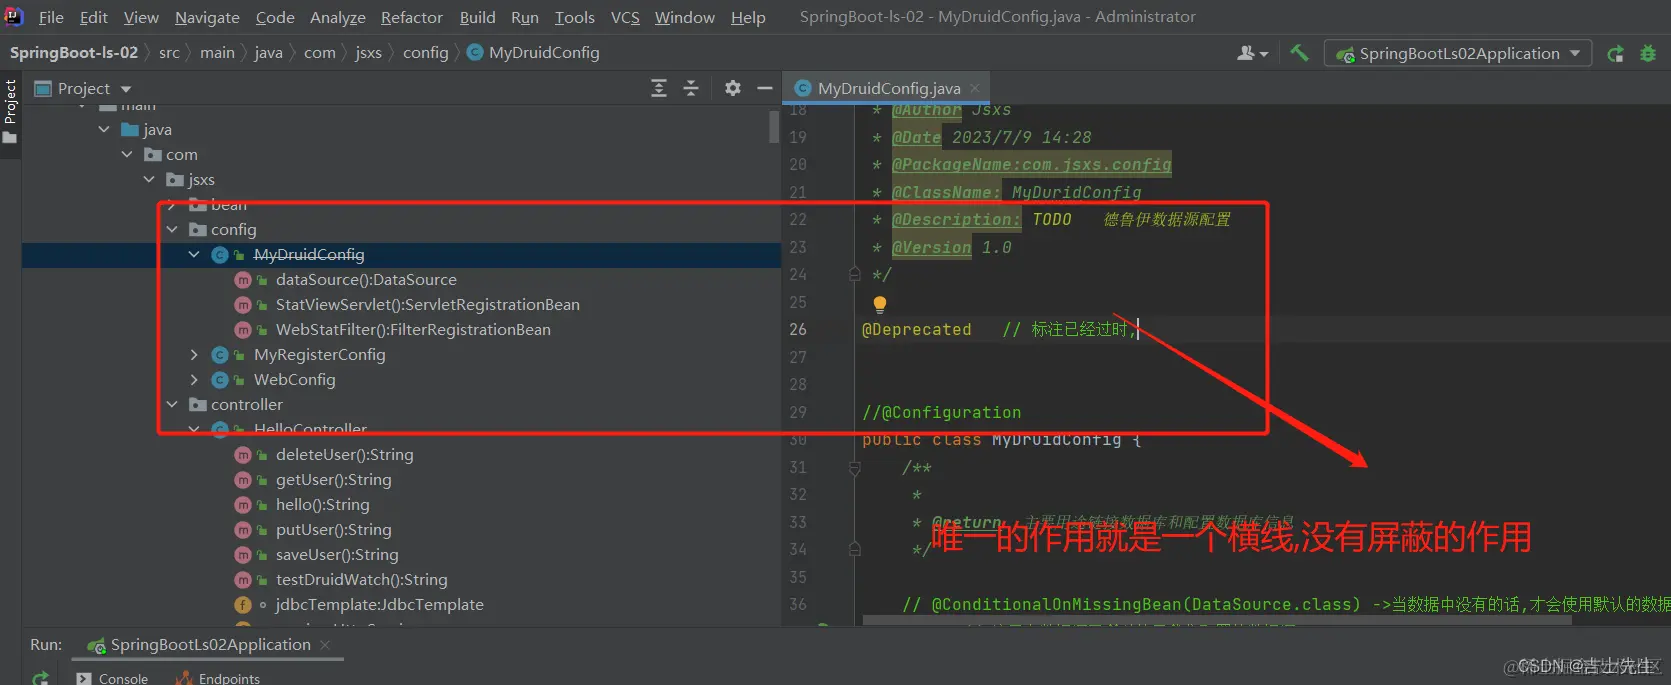Click the fold marker on line 24
Viewport: 1671px width, 685px height.
[x=854, y=273]
